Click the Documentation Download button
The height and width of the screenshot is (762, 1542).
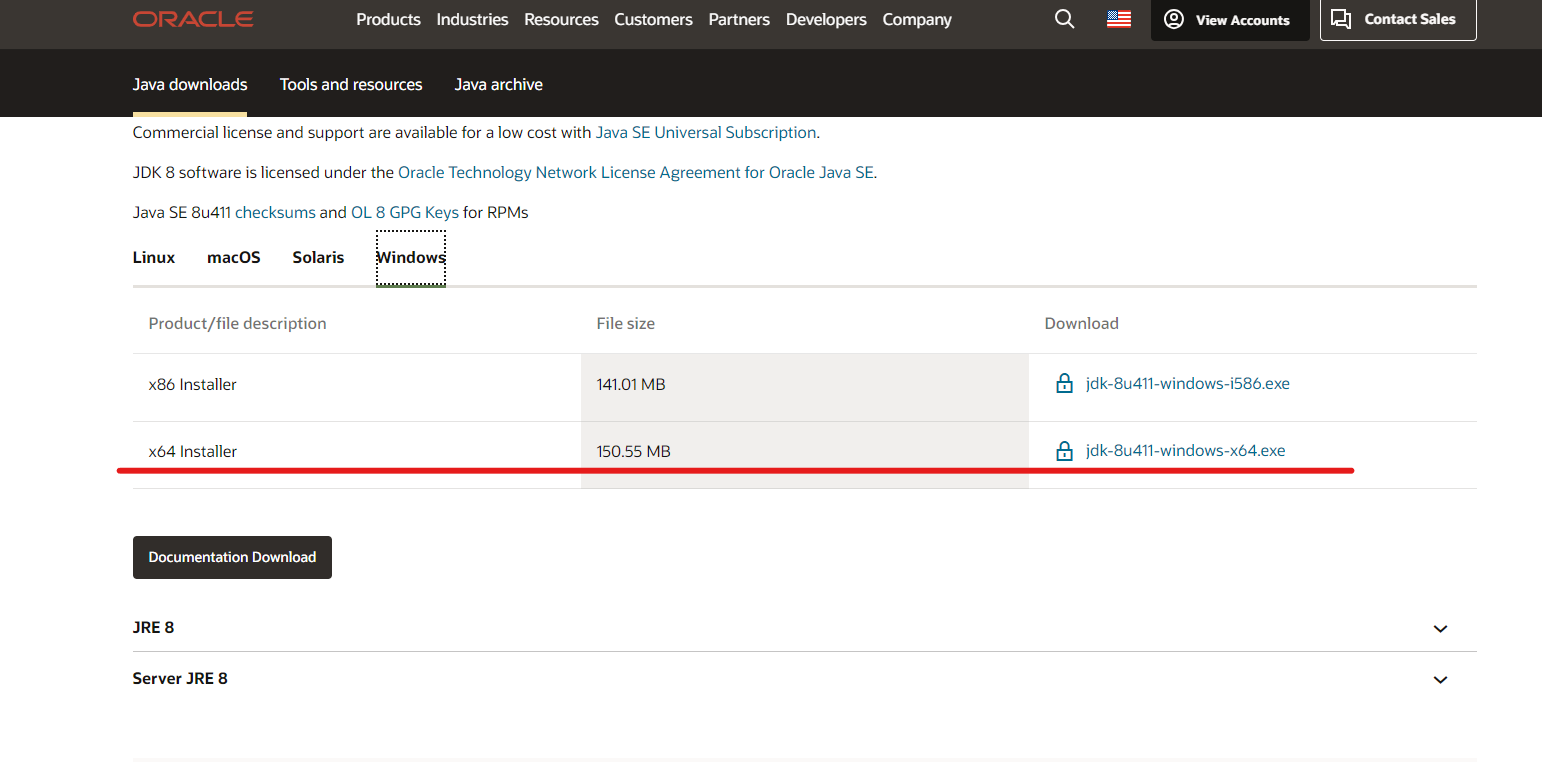(x=232, y=557)
